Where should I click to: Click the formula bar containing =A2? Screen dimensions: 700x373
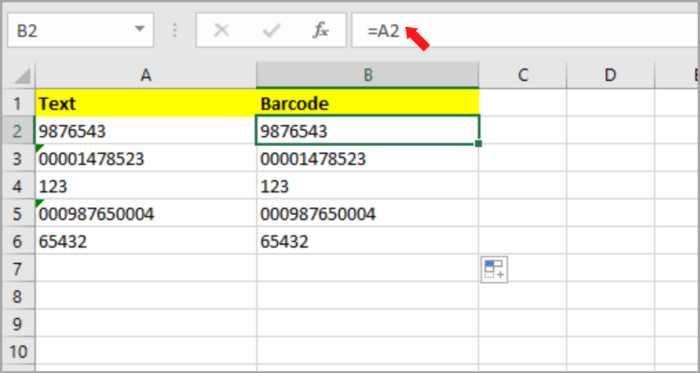point(525,30)
